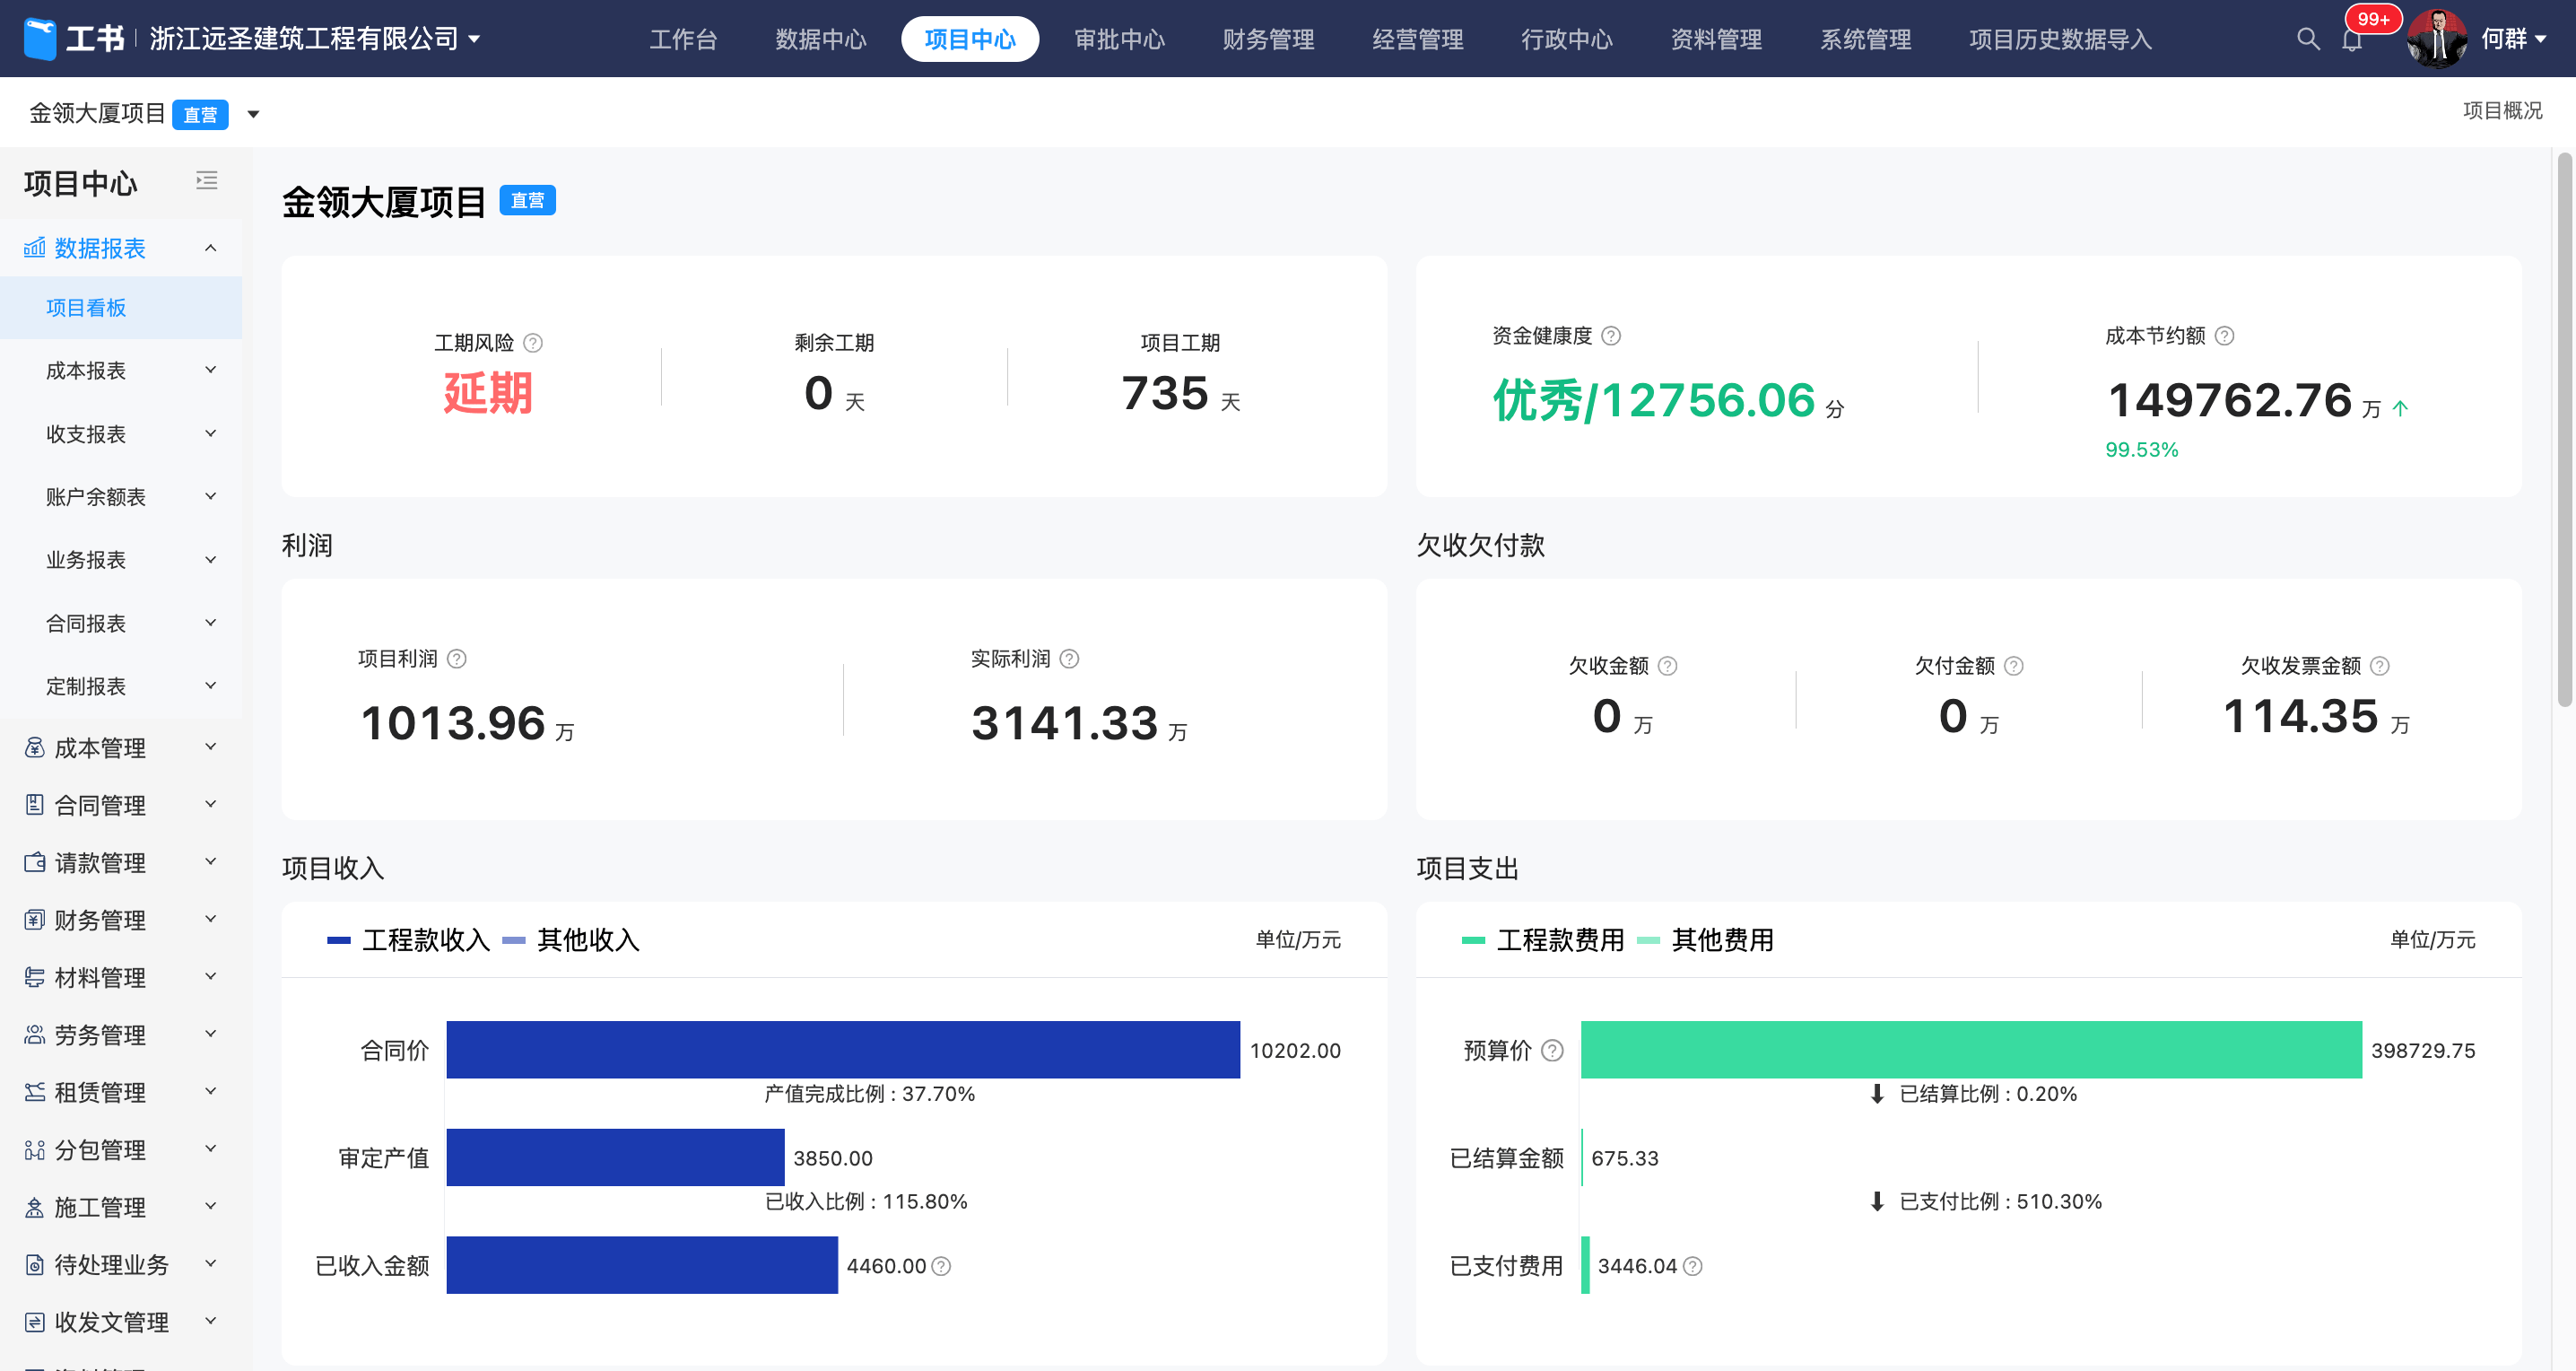The height and width of the screenshot is (1371, 2576).
Task: Click the 成本管理 sidebar icon
Action: (34, 747)
